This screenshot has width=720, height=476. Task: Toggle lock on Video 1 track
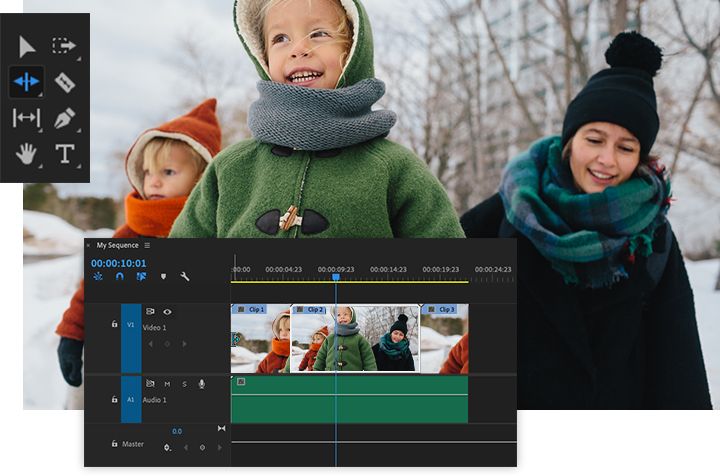(x=114, y=324)
